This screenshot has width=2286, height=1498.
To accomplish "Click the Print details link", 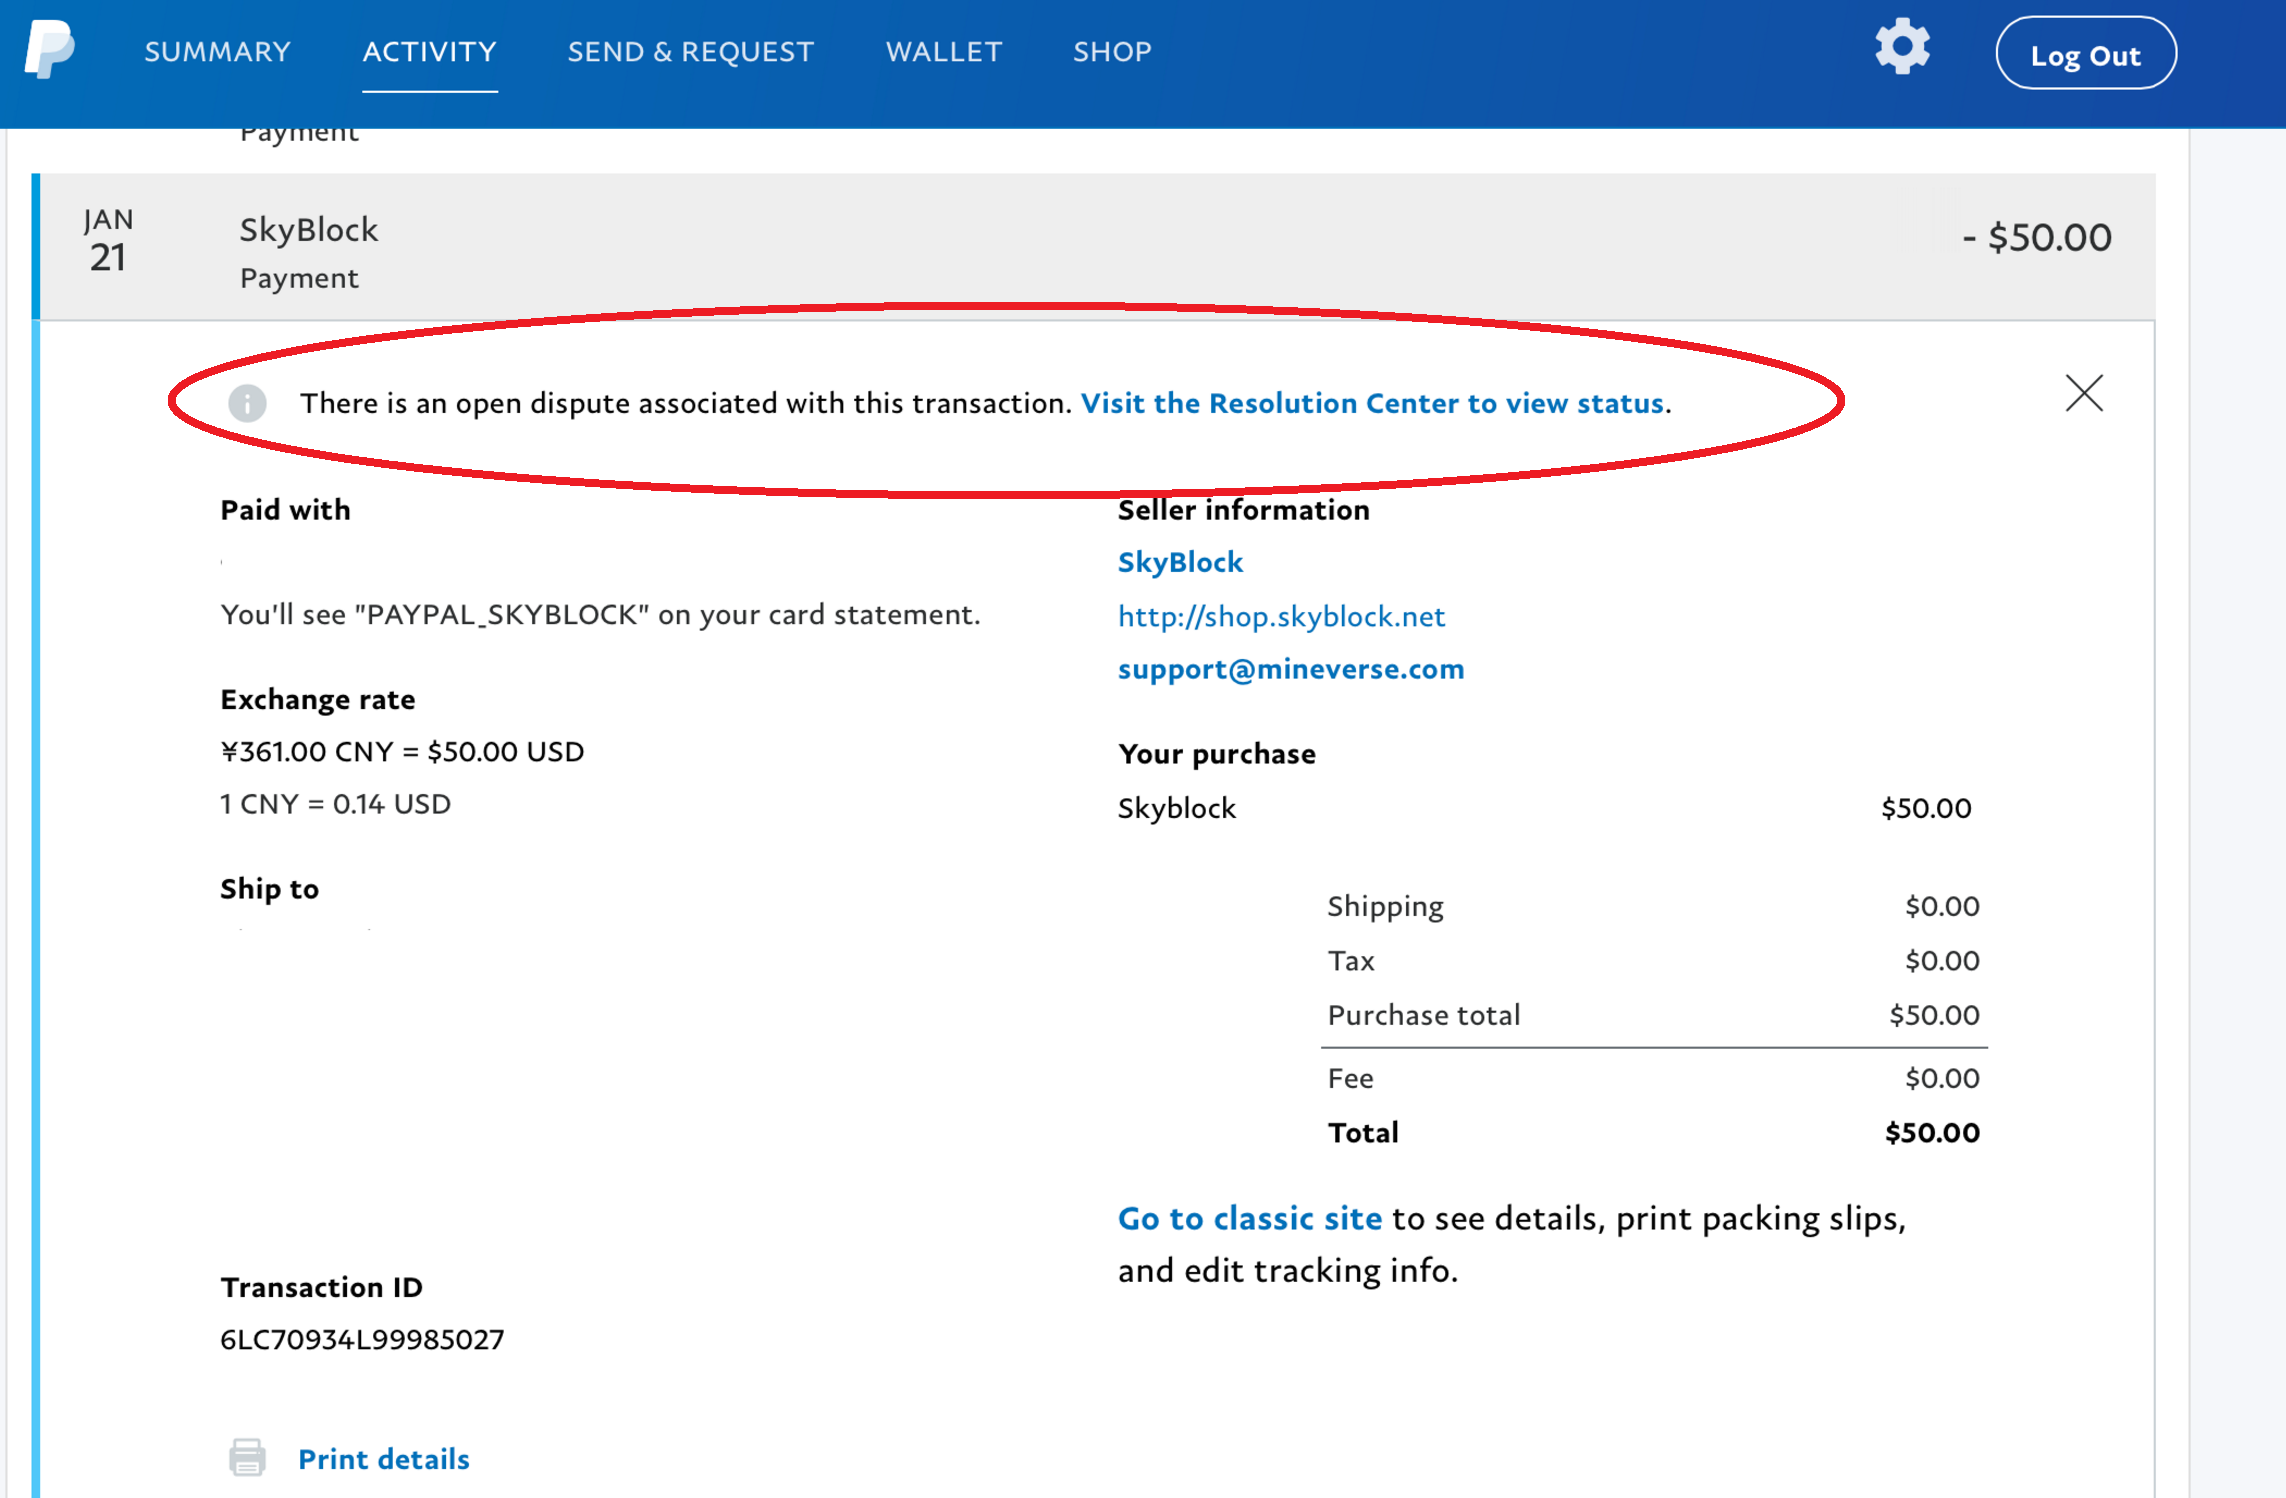I will tap(384, 1459).
